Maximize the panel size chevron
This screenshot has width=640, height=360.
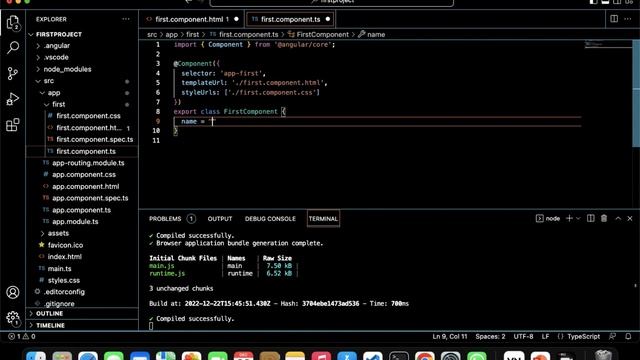pos(618,218)
